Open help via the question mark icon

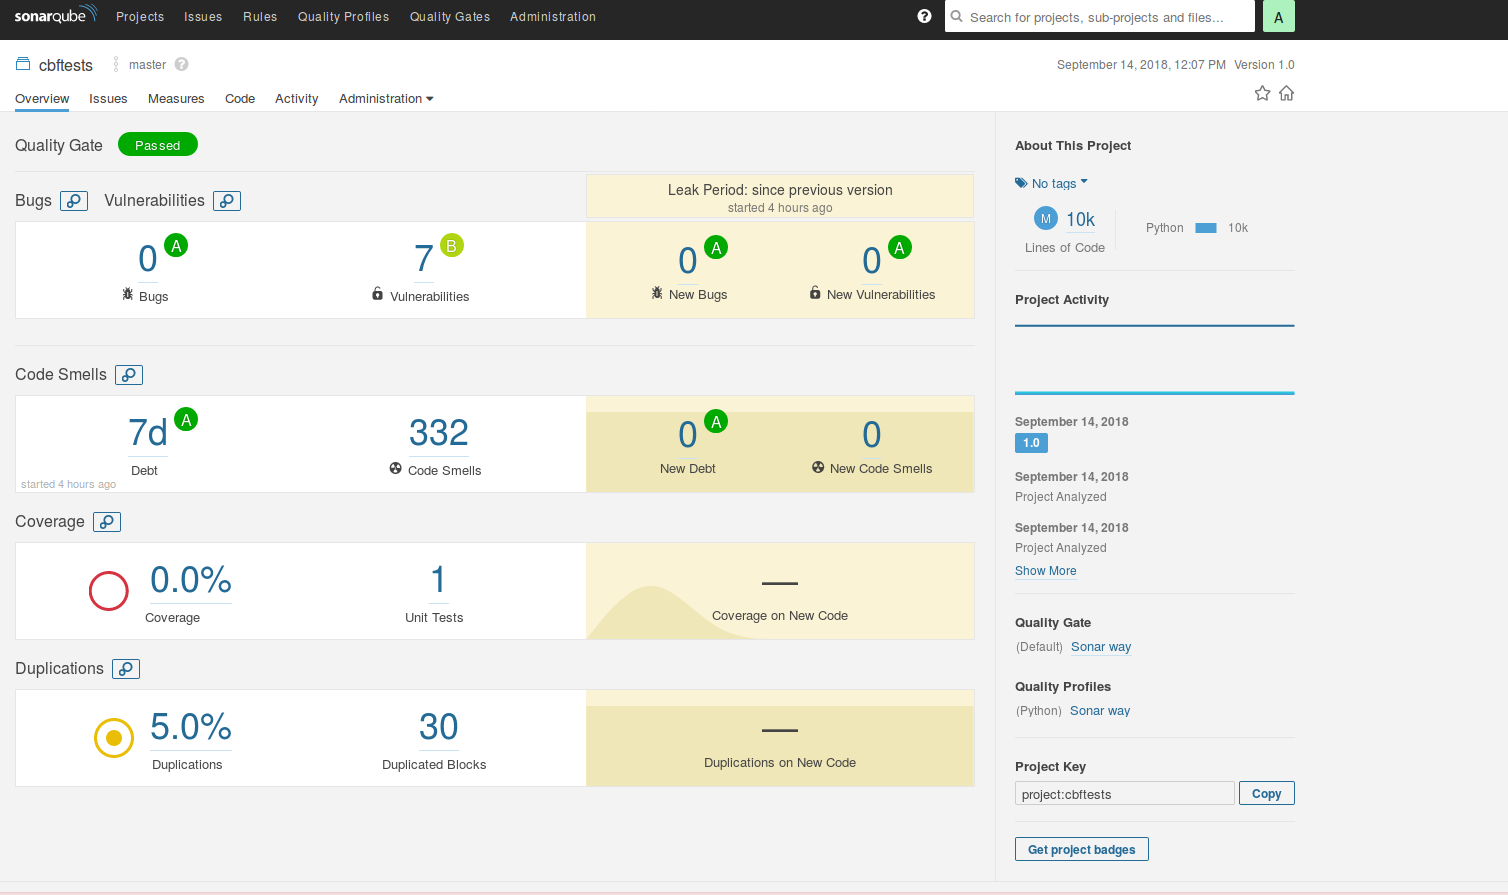(924, 16)
